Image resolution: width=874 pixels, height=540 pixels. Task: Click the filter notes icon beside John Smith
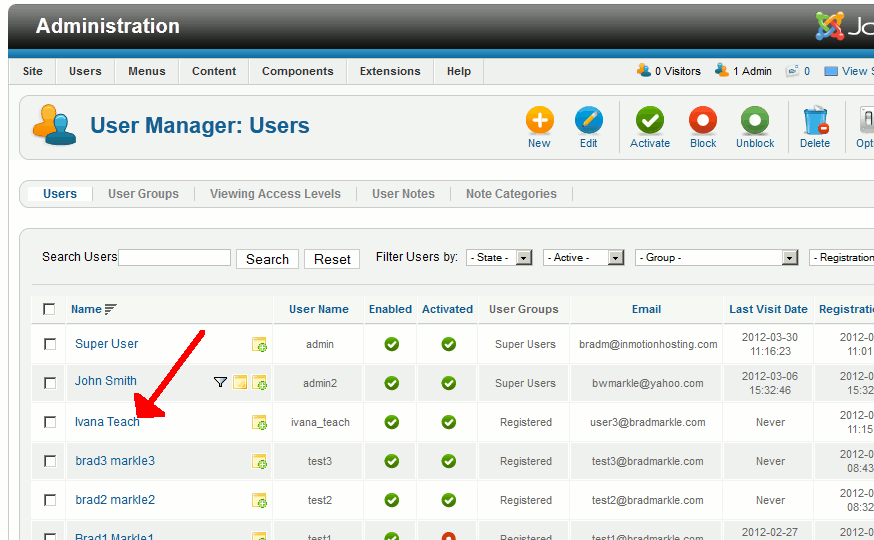(221, 382)
